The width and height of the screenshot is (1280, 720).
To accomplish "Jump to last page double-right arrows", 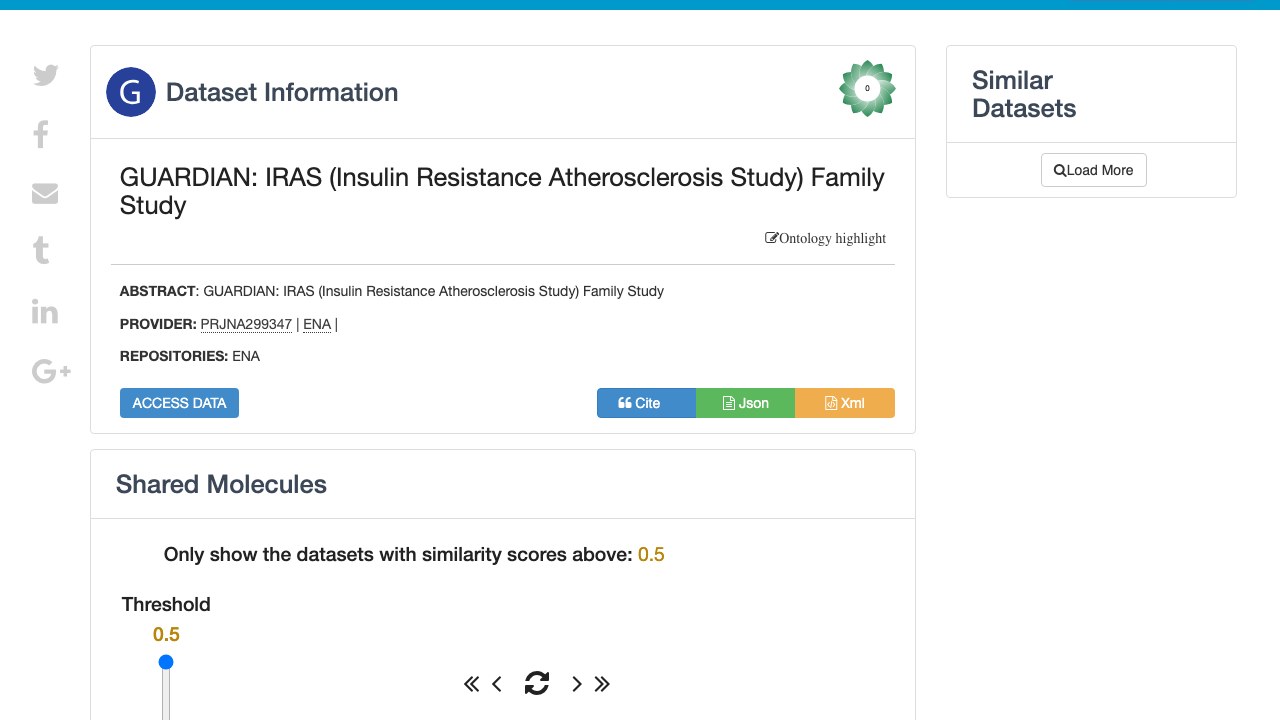I will [602, 684].
